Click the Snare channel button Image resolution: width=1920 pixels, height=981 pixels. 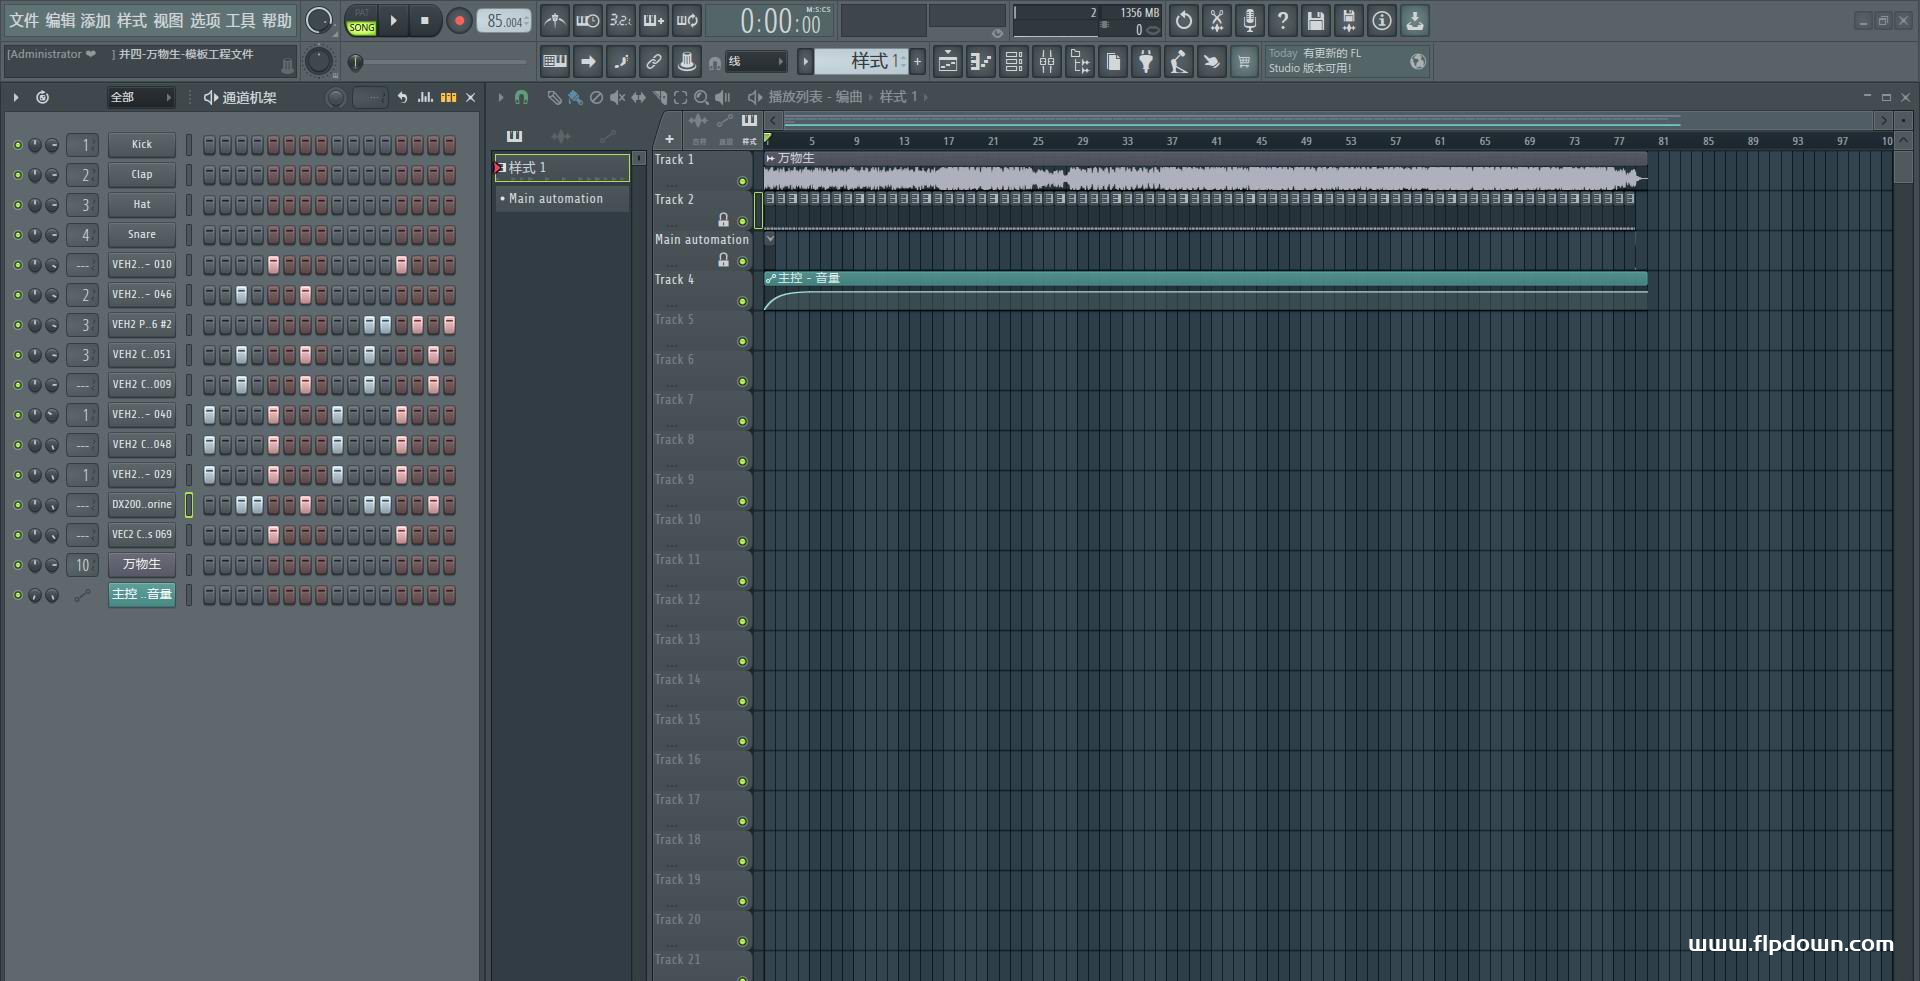tap(142, 235)
